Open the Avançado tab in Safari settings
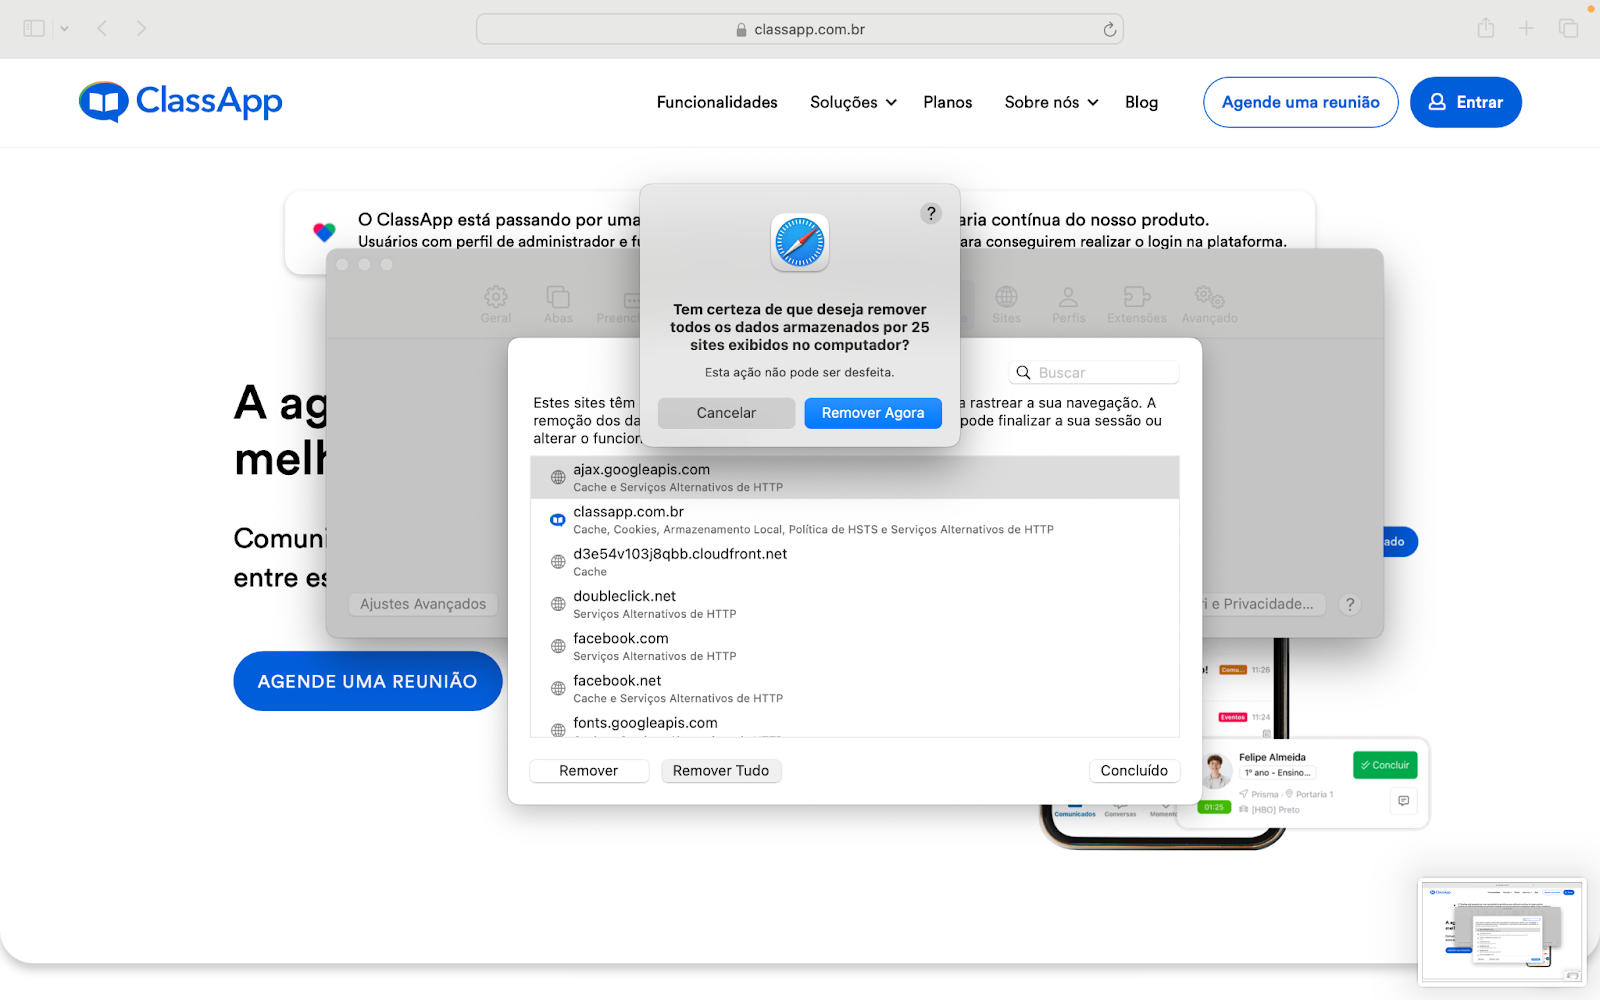1600x1000 pixels. point(1209,304)
